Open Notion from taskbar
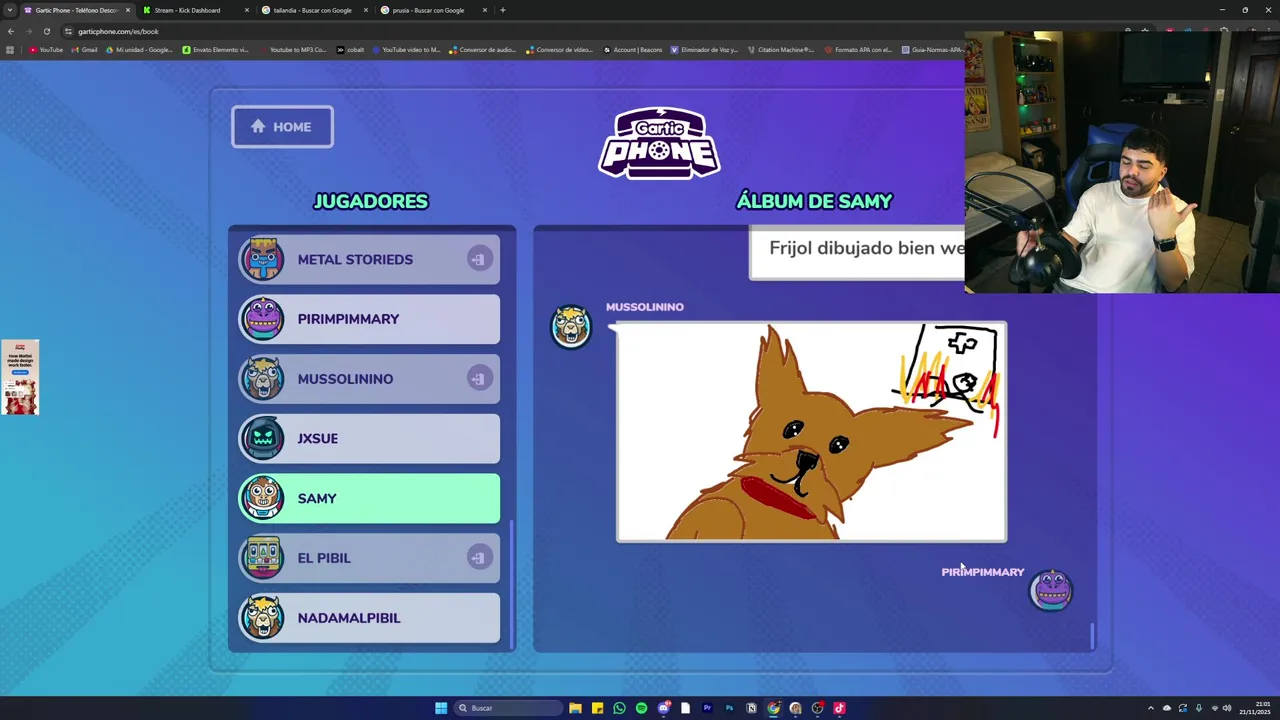The image size is (1280, 720). click(x=751, y=708)
